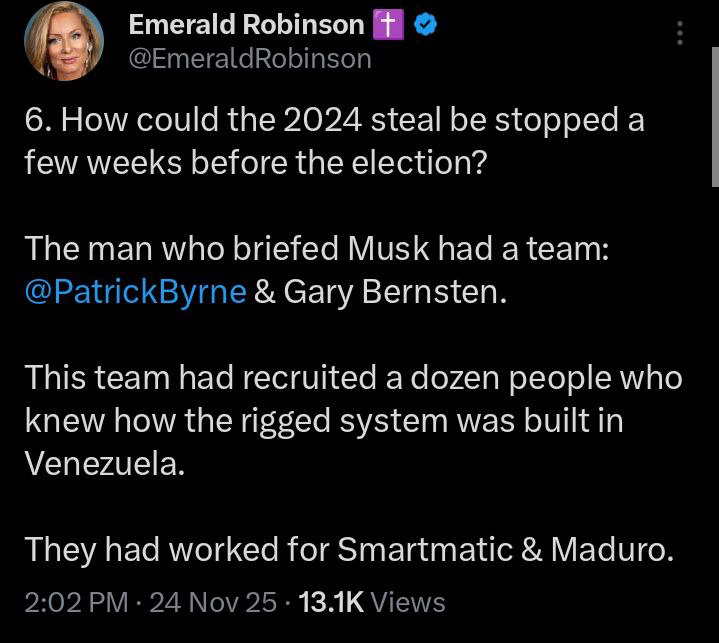The image size is (719, 643).
Task: Click the "How could the 2024 steal" paragraph
Action: click(x=334, y=141)
